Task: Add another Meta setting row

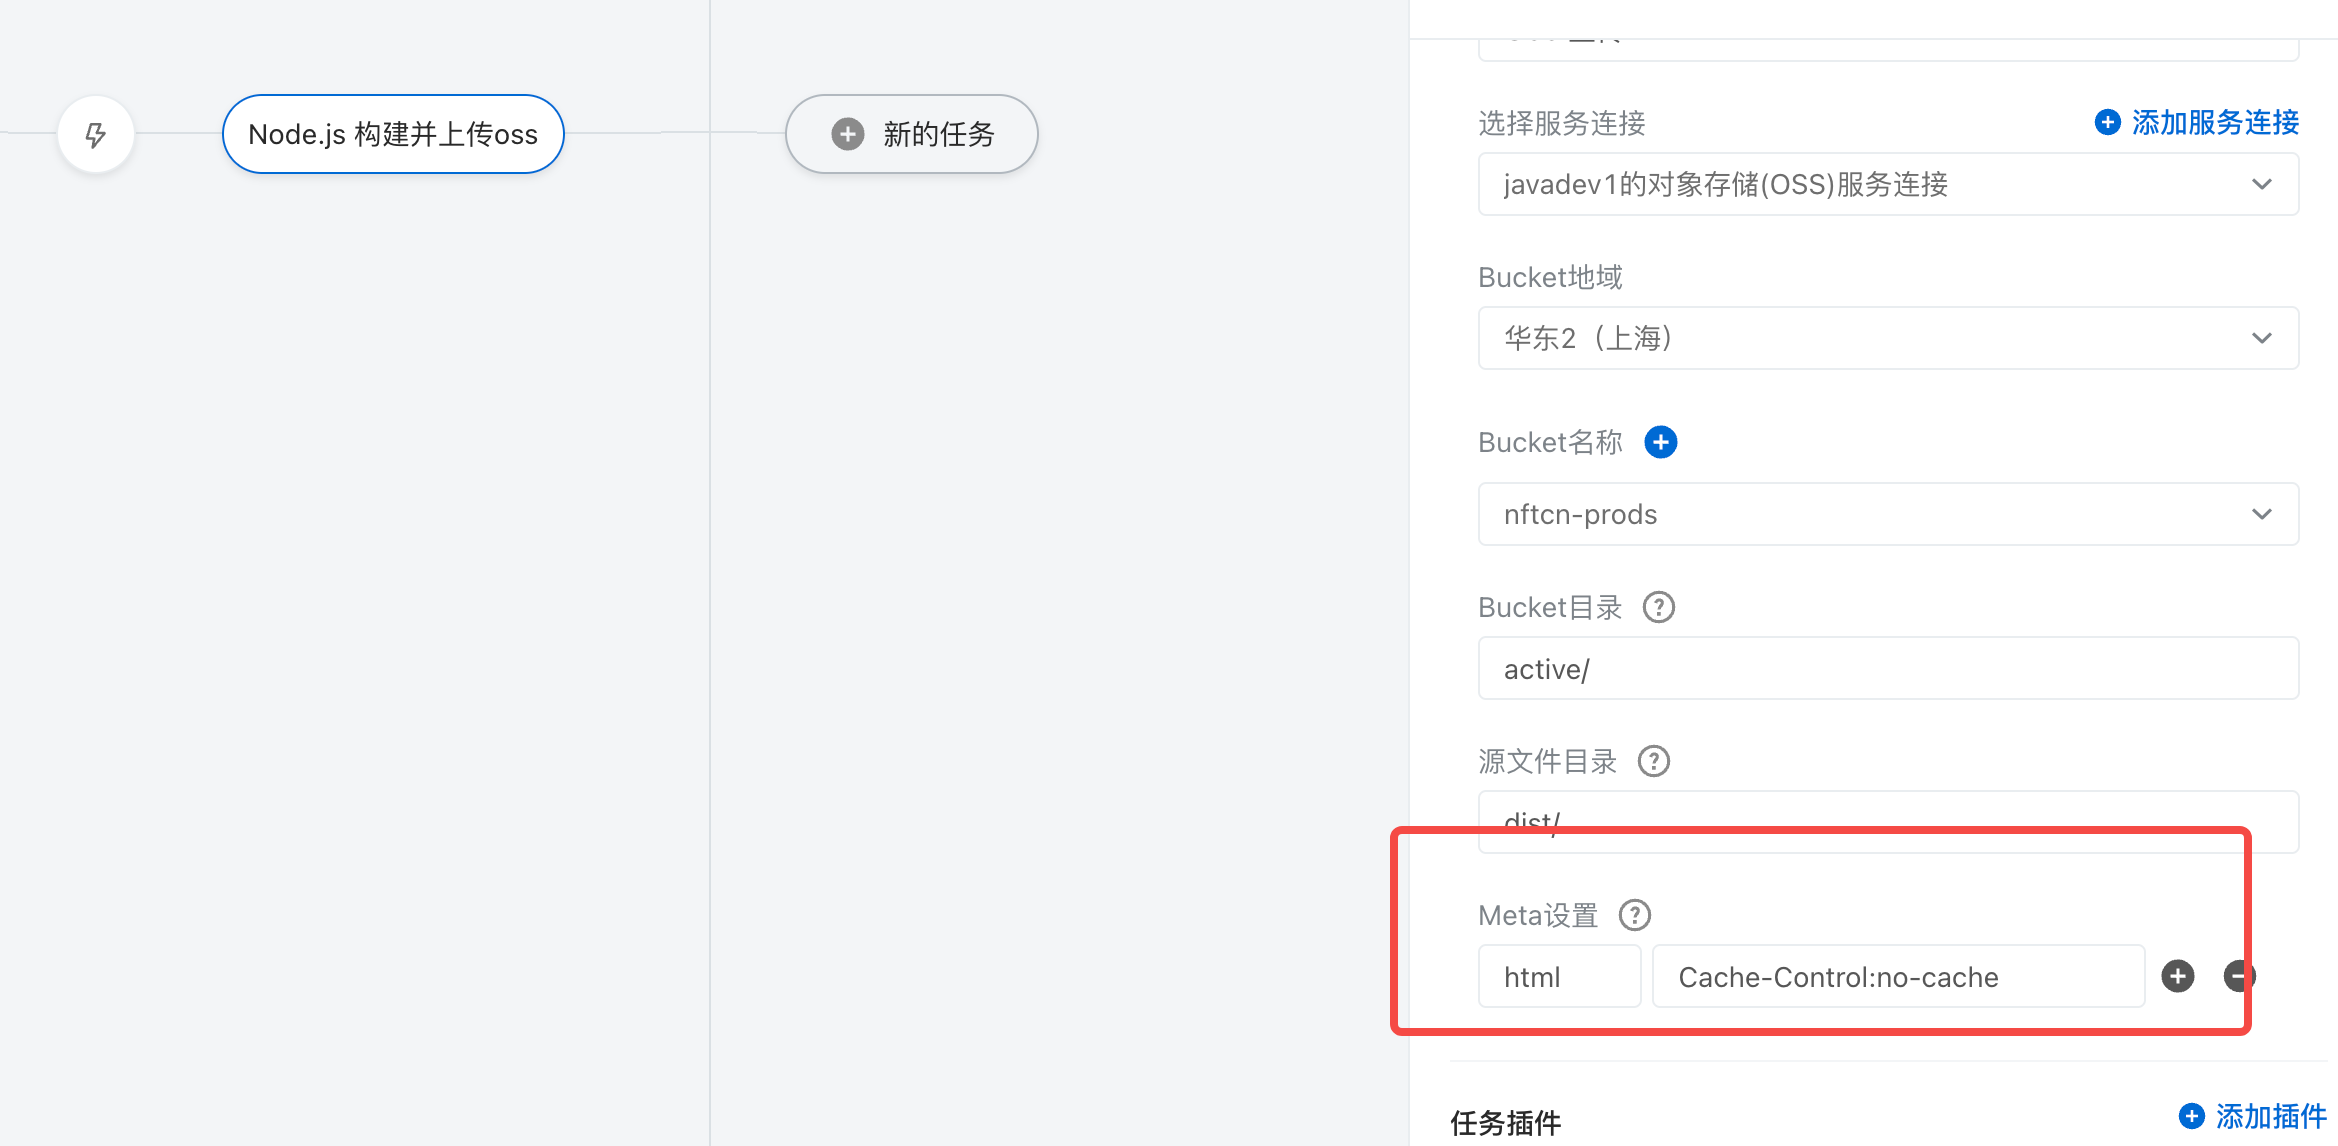Action: (x=2177, y=976)
